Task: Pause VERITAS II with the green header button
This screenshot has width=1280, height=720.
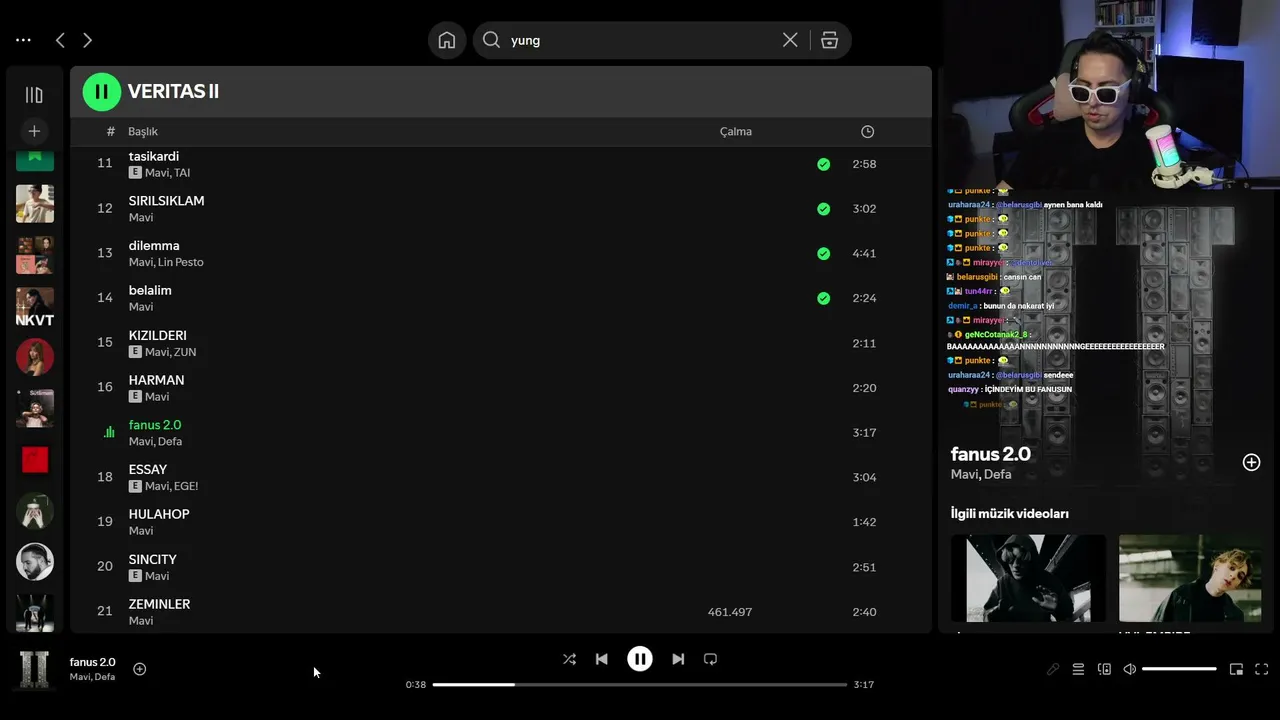Action: tap(101, 92)
